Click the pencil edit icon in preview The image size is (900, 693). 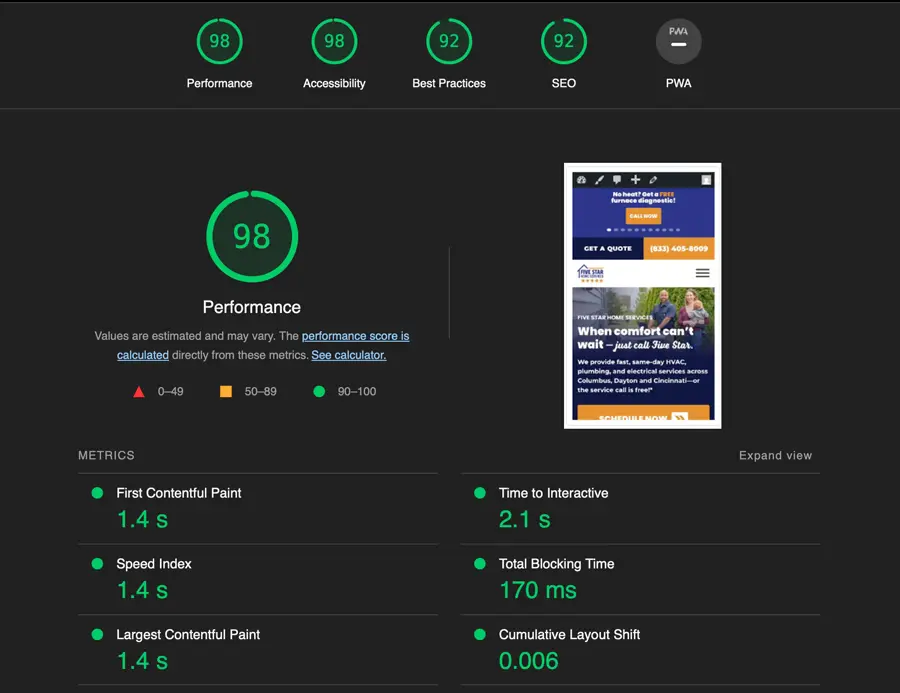coord(653,180)
